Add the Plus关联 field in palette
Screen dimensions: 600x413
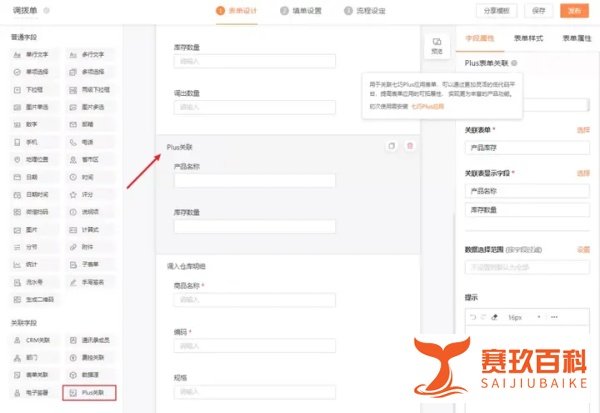click(x=90, y=393)
